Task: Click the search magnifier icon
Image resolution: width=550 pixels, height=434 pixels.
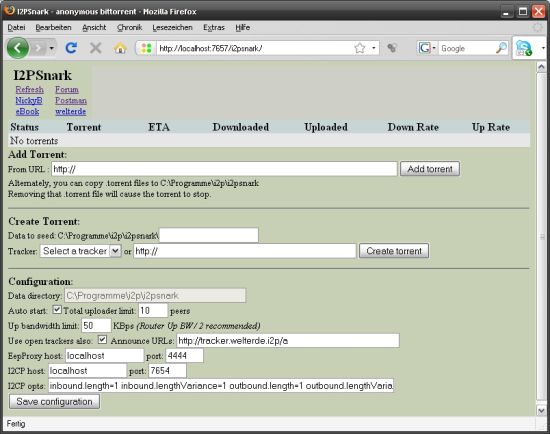Action: coord(502,48)
